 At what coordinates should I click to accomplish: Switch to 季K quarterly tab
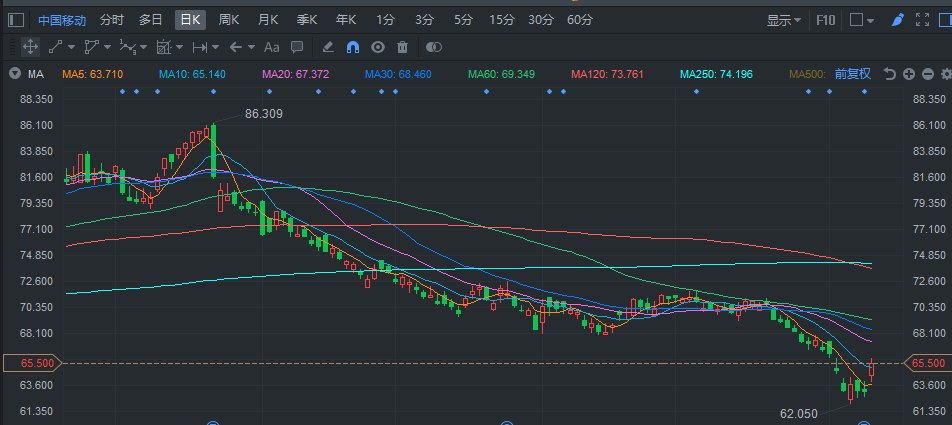click(x=307, y=20)
